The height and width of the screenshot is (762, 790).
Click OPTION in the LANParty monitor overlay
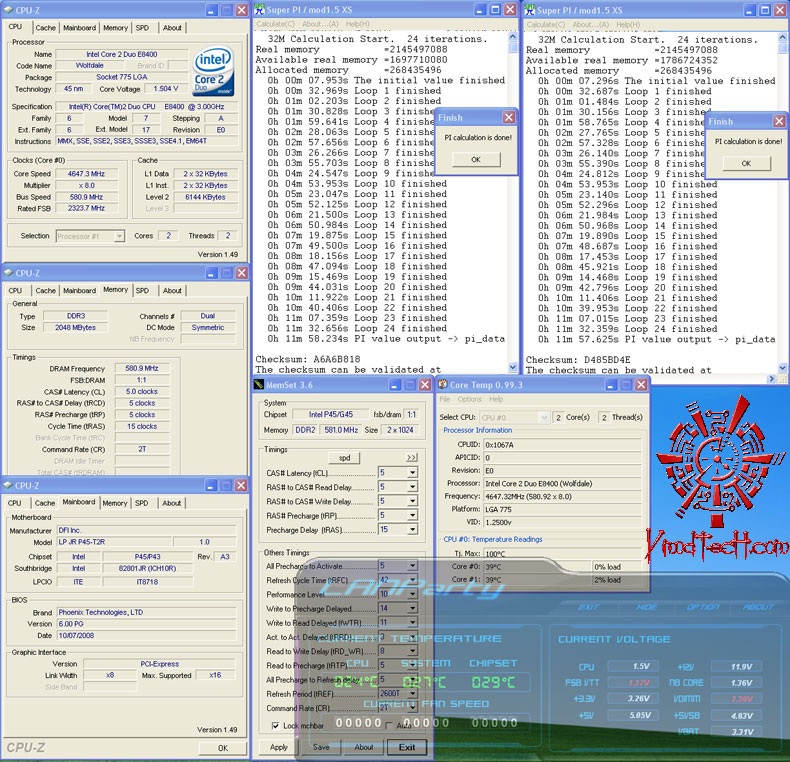coord(703,607)
